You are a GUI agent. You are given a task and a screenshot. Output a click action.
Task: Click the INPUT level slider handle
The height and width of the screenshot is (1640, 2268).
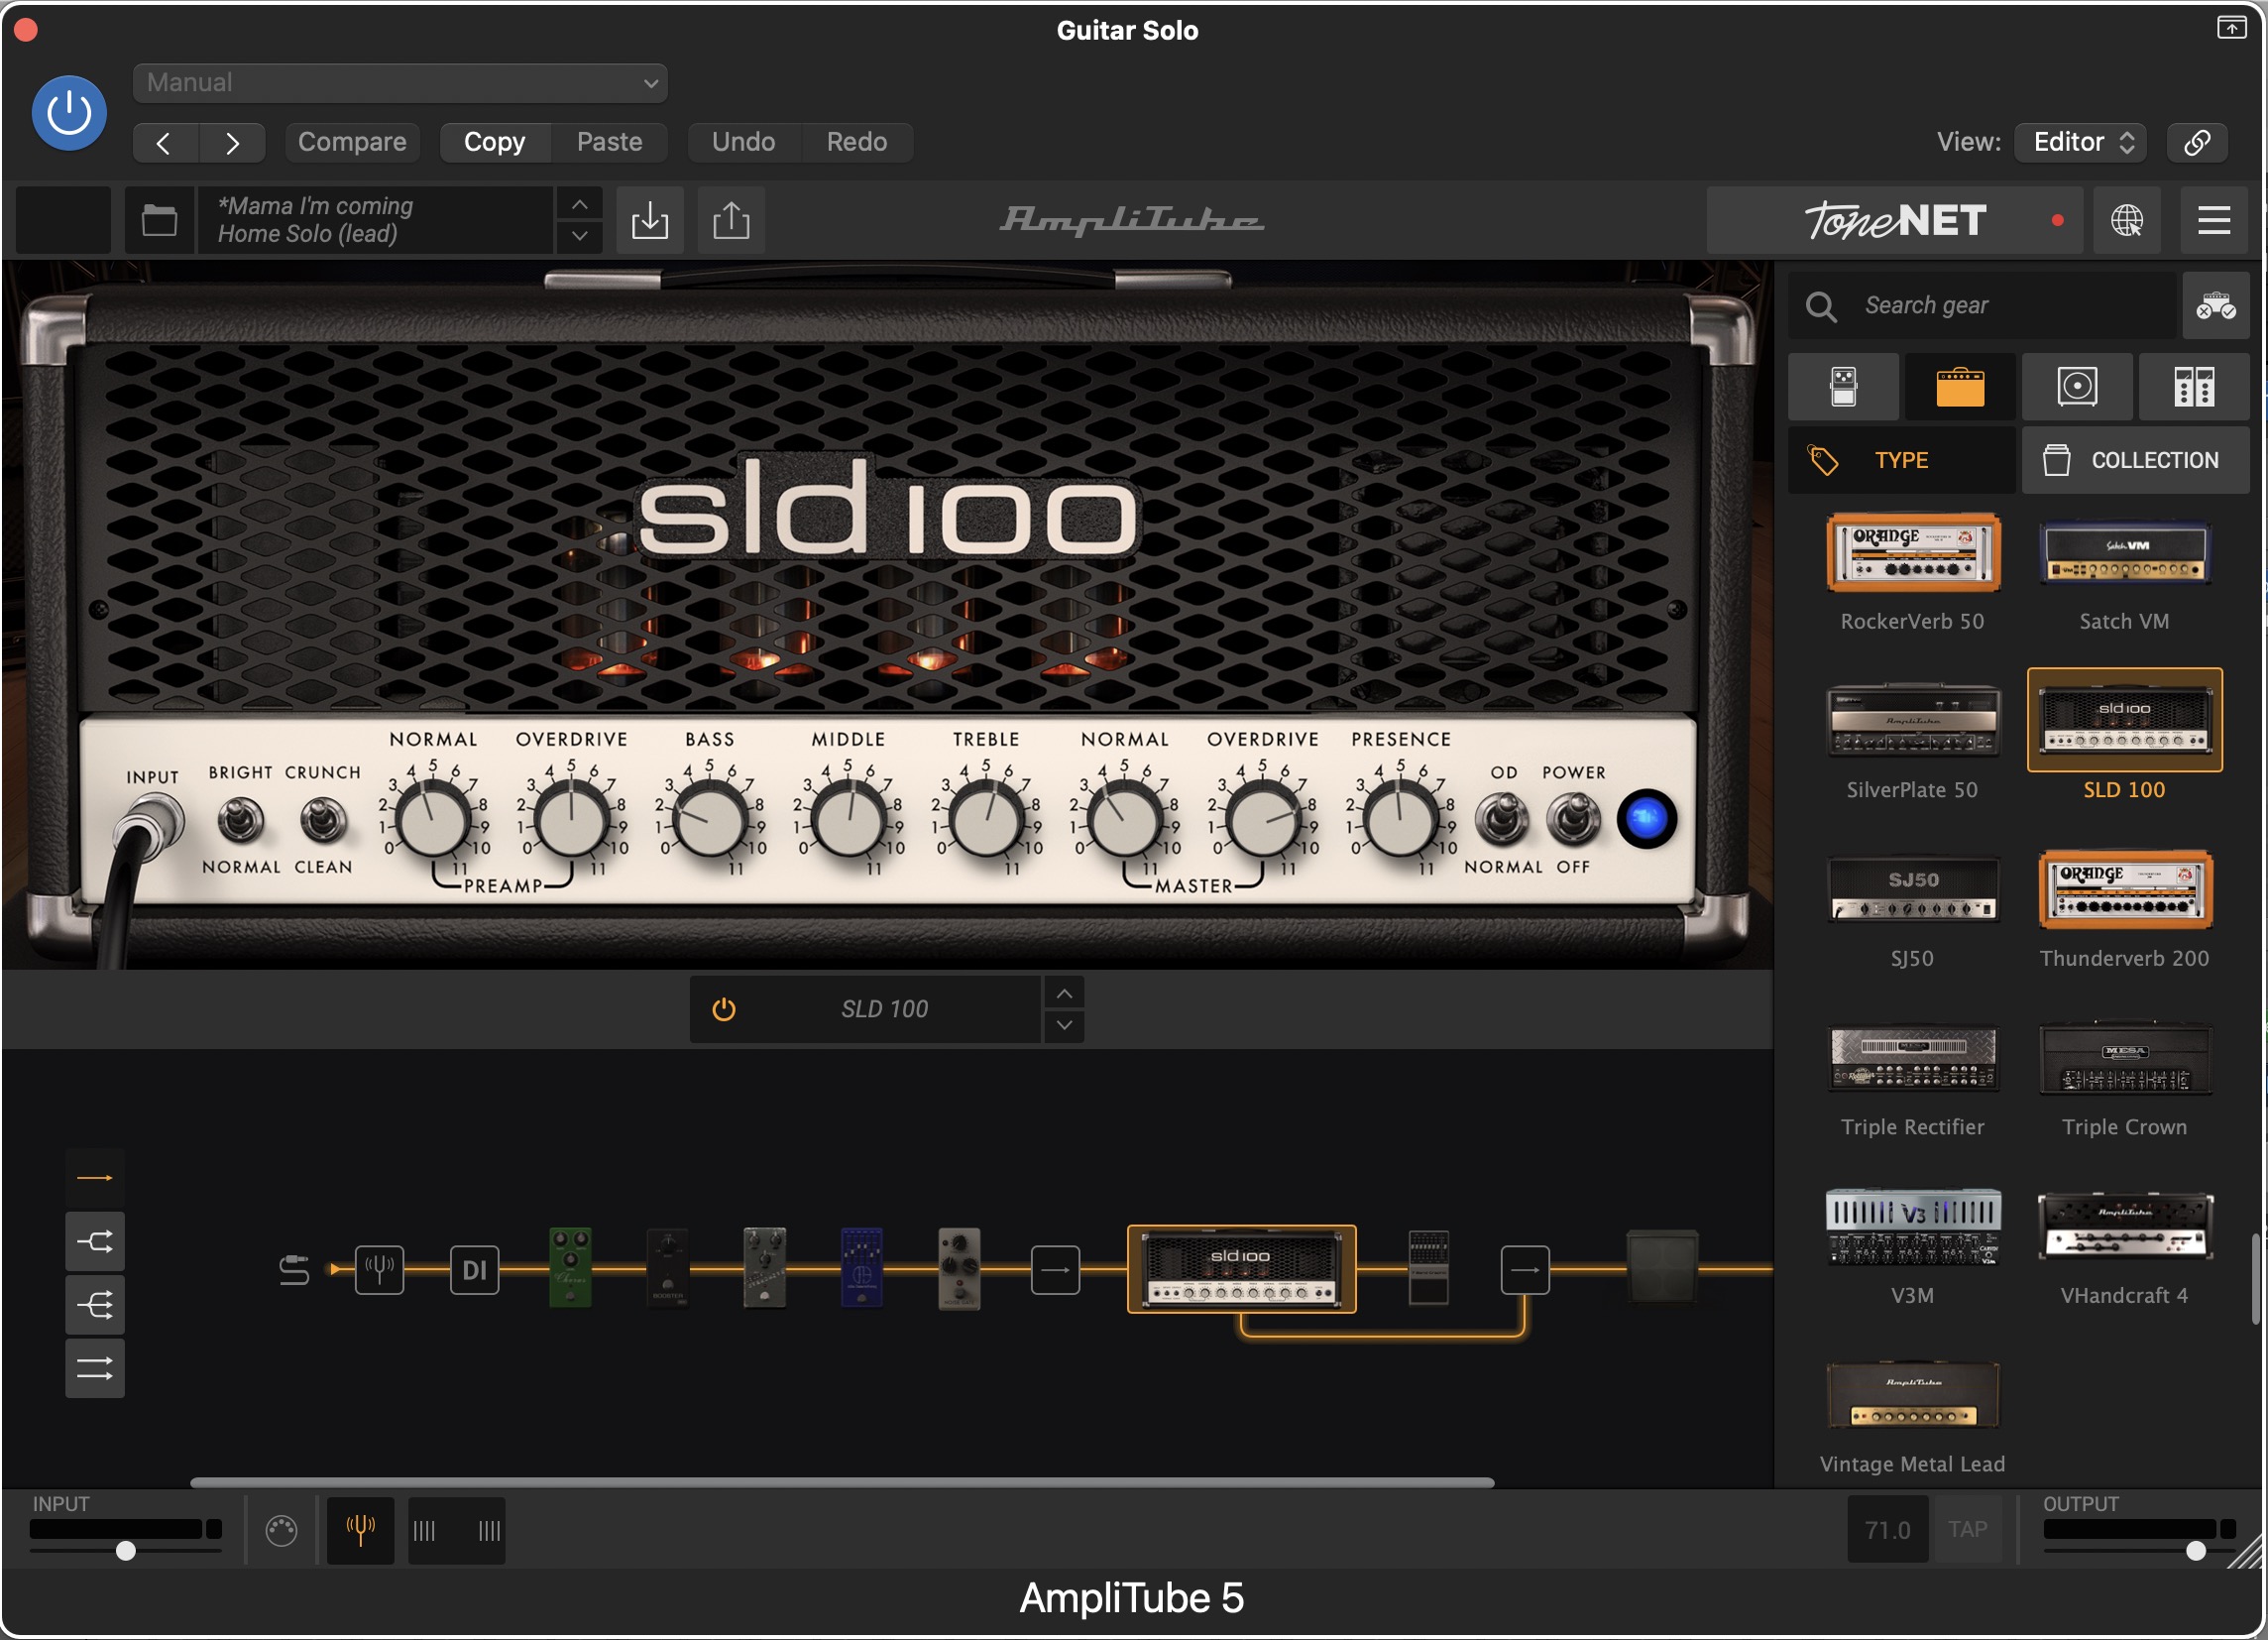click(x=125, y=1551)
